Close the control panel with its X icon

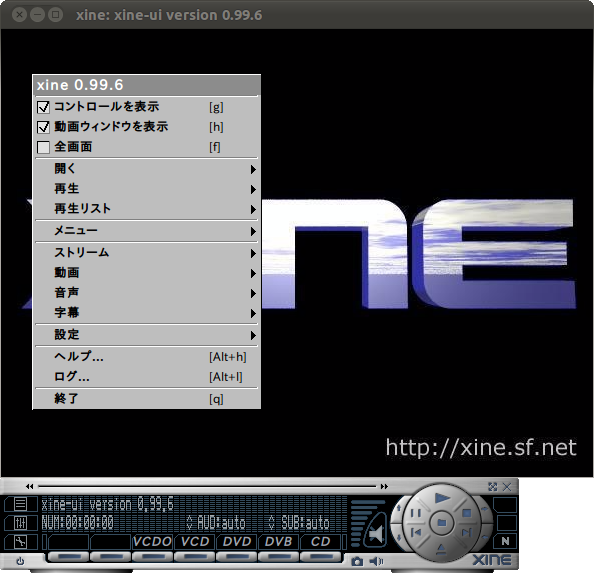pyautogui.click(x=507, y=487)
